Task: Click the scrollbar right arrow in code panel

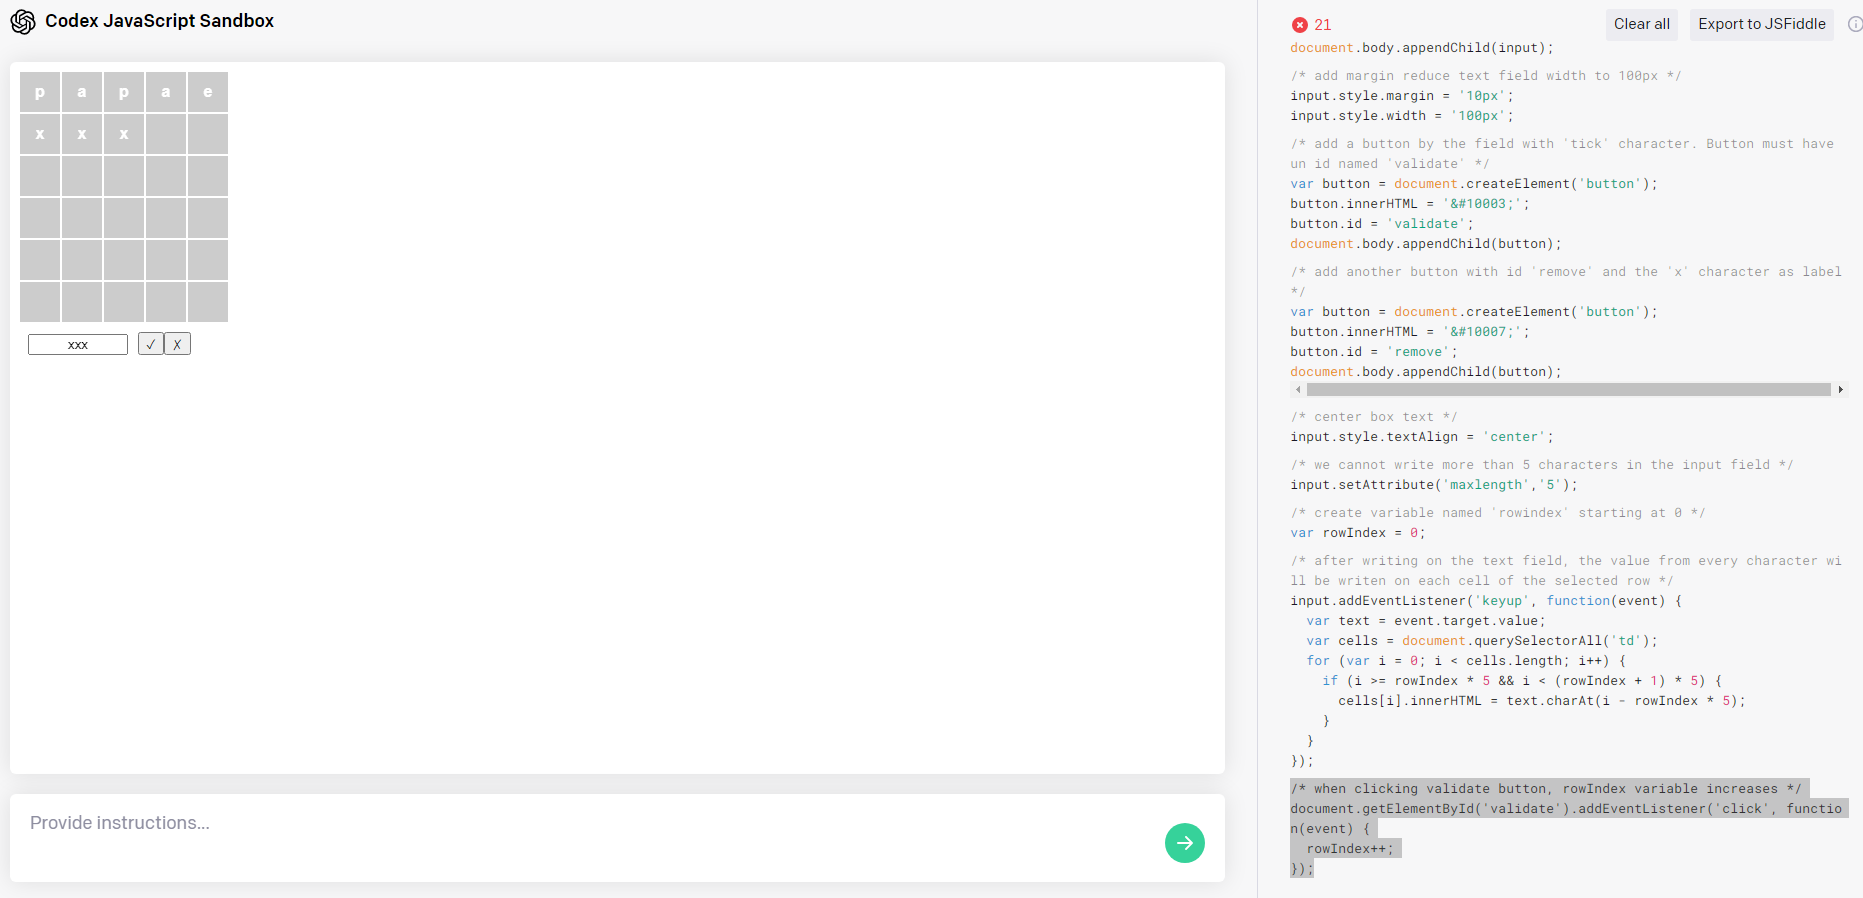Action: click(x=1840, y=389)
